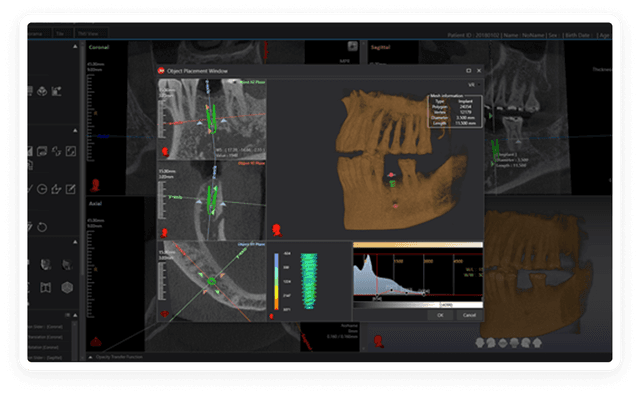Click the Cancel button in placement dialog
Viewport: 640px width, 395px height.
coord(469,315)
